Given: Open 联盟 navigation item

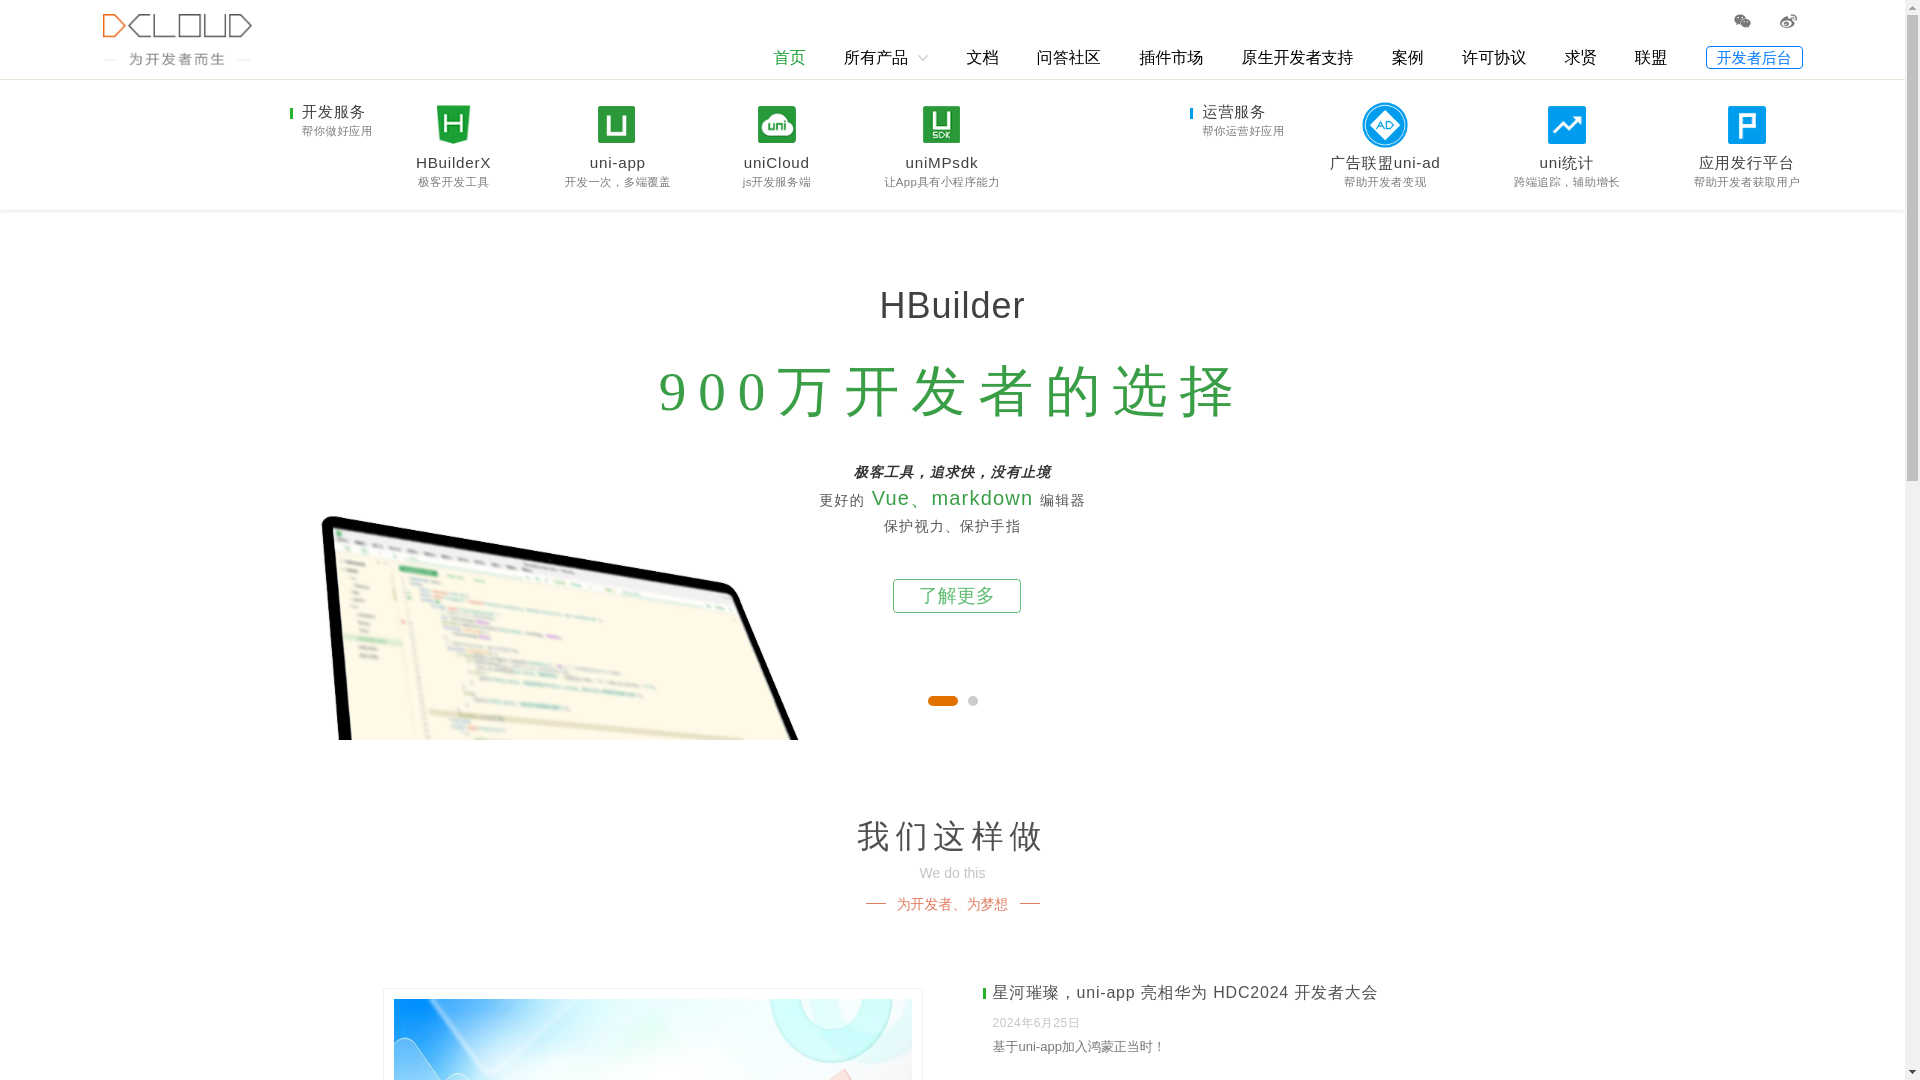Looking at the screenshot, I should (x=1651, y=58).
